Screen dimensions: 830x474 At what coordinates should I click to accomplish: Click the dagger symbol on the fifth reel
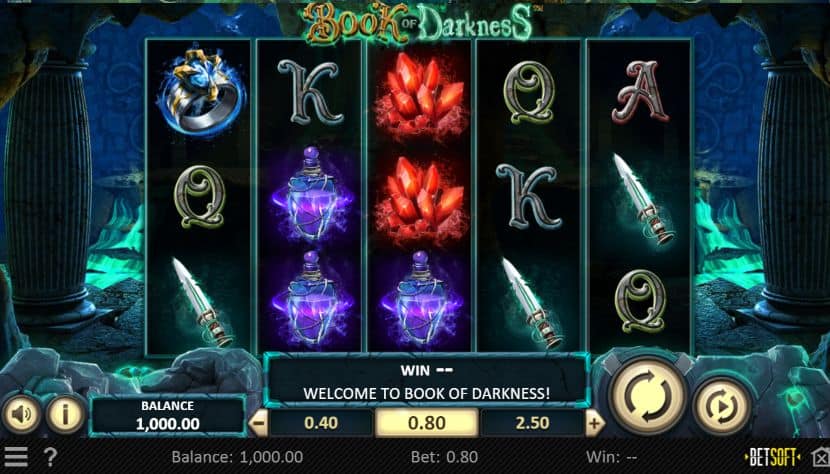point(644,198)
